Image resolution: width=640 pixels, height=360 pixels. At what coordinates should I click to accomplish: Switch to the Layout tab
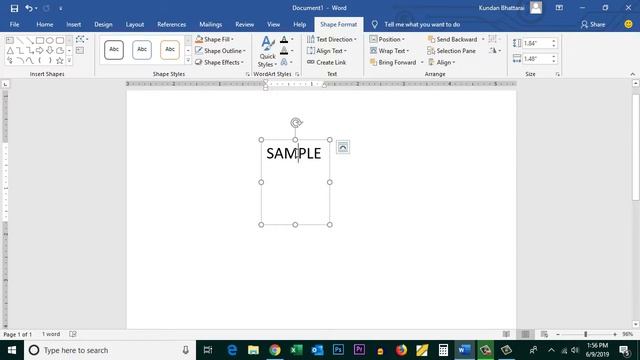pyautogui.click(x=135, y=24)
